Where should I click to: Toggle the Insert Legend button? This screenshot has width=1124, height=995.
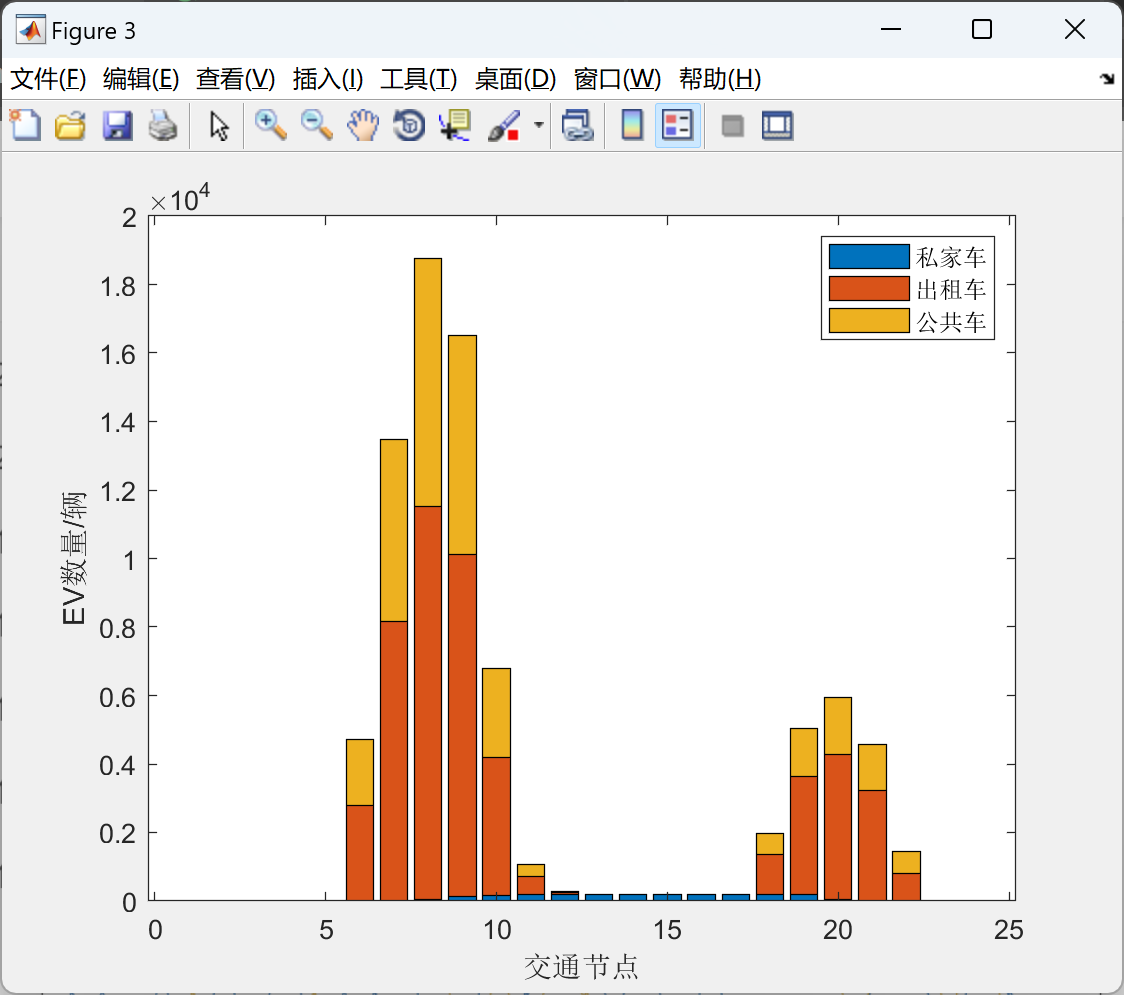[677, 125]
